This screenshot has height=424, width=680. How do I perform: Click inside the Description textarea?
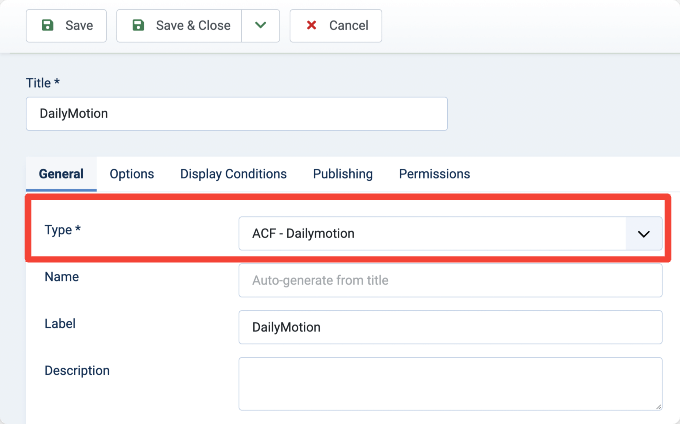(450, 384)
